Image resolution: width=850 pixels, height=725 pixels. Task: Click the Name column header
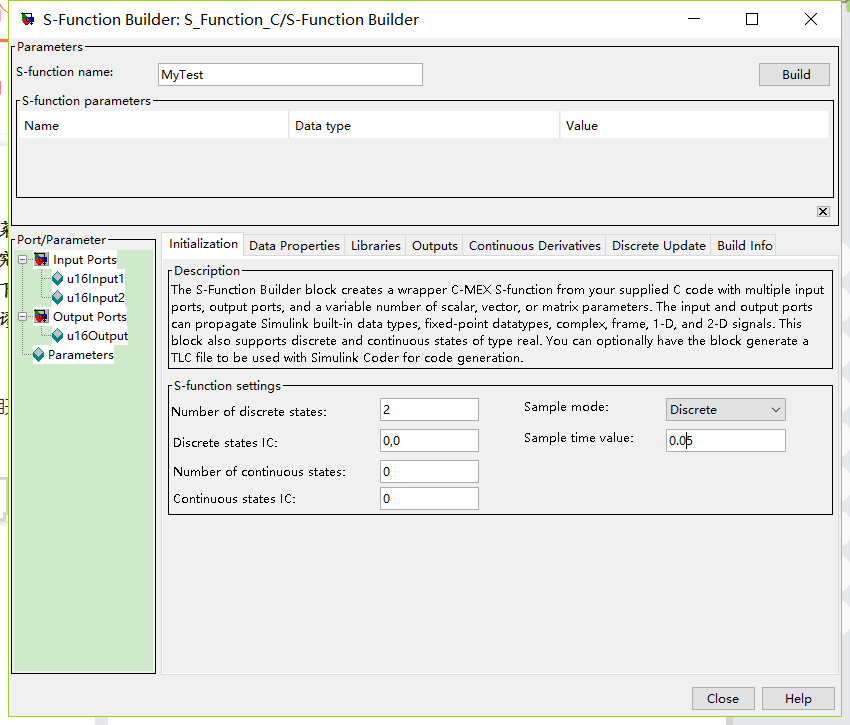[x=153, y=126]
